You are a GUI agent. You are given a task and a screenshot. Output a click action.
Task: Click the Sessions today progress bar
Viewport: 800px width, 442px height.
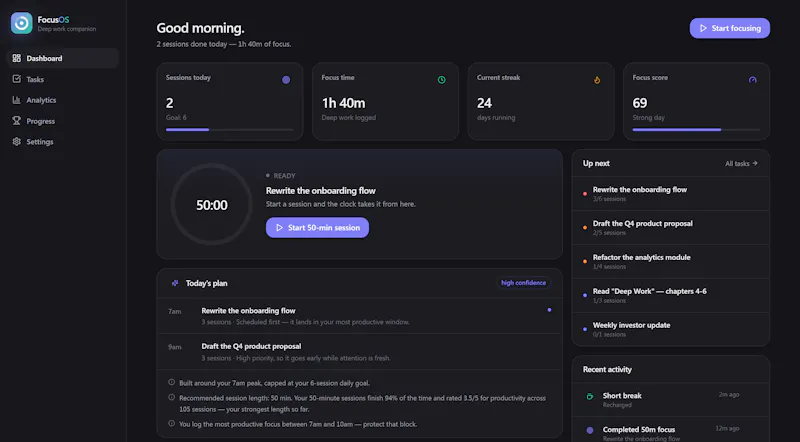[230, 130]
